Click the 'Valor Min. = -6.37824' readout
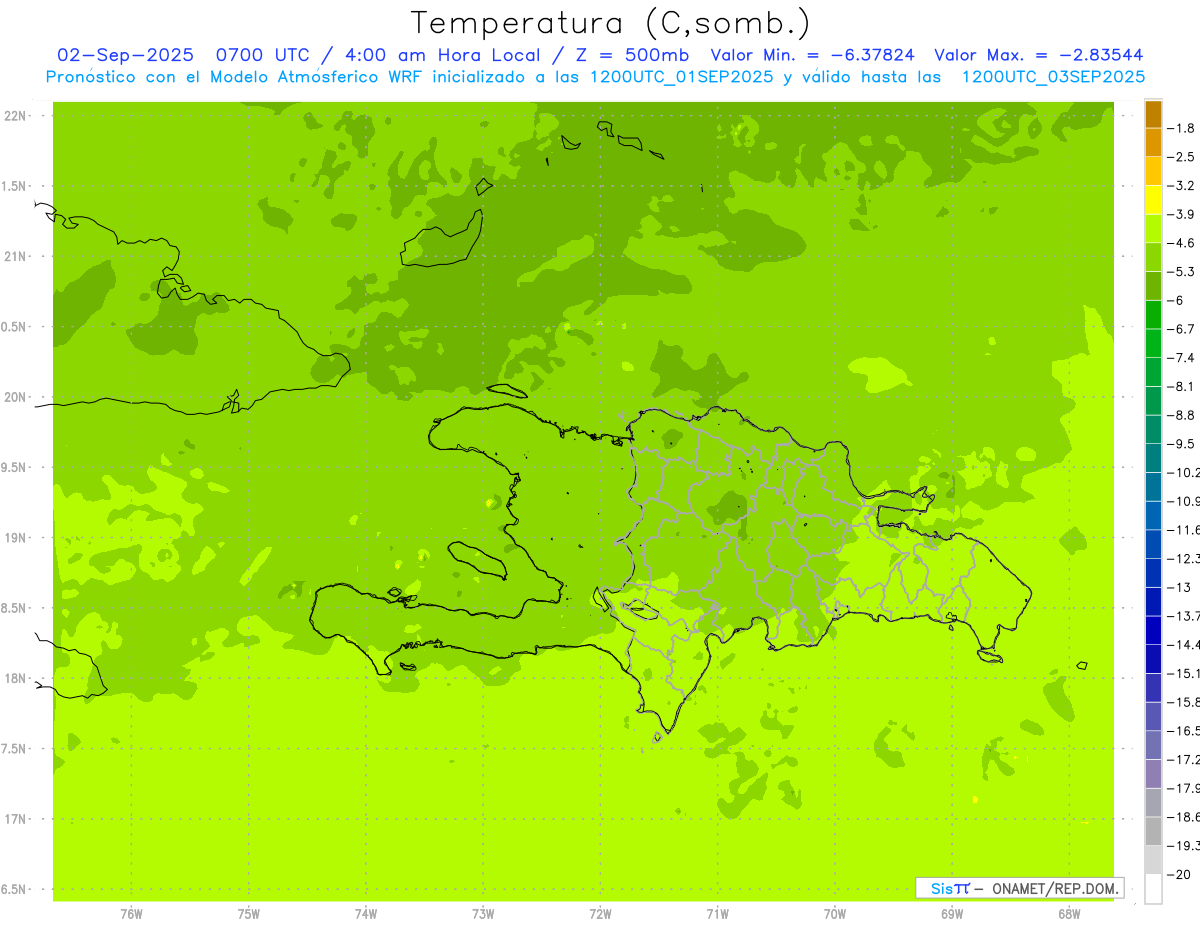Image resolution: width=1200 pixels, height=927 pixels. tap(813, 55)
